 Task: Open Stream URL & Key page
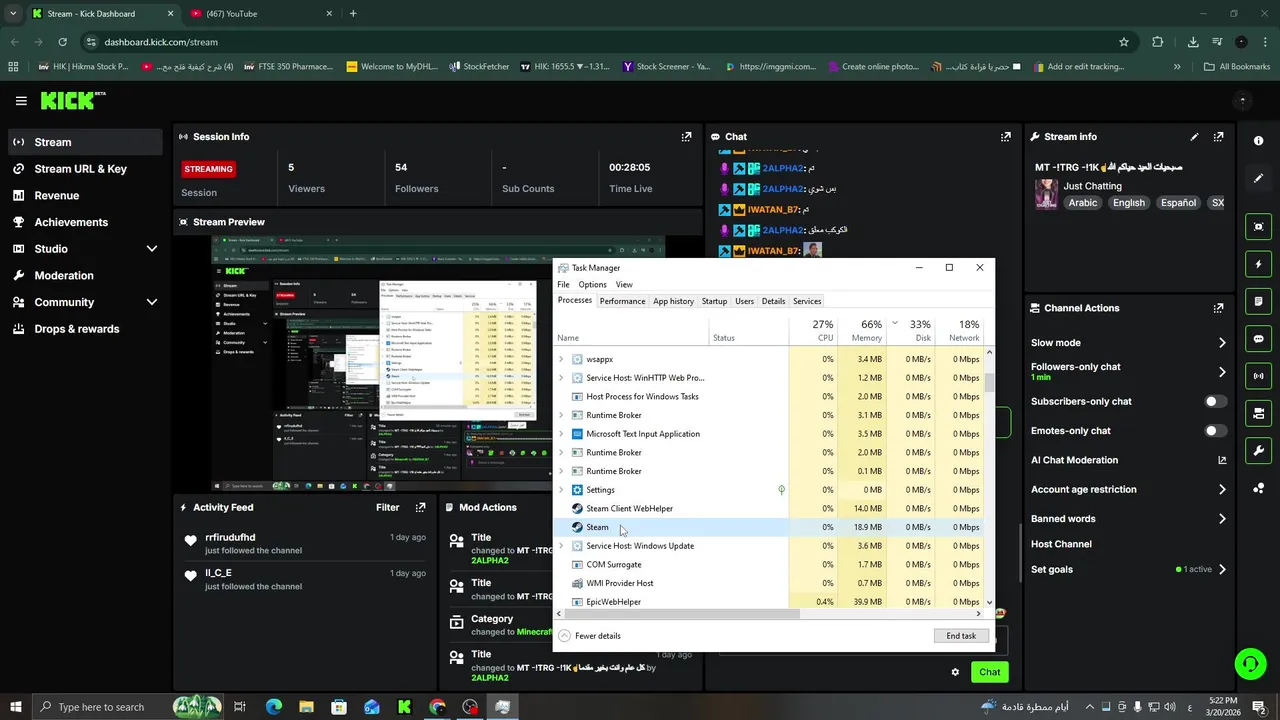[x=80, y=169]
